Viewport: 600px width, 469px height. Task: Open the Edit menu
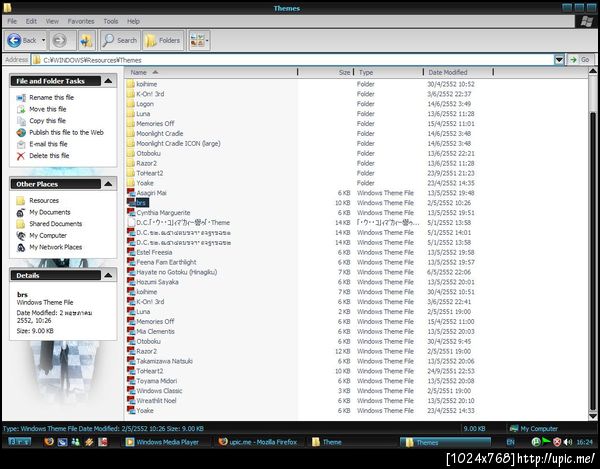tap(31, 21)
